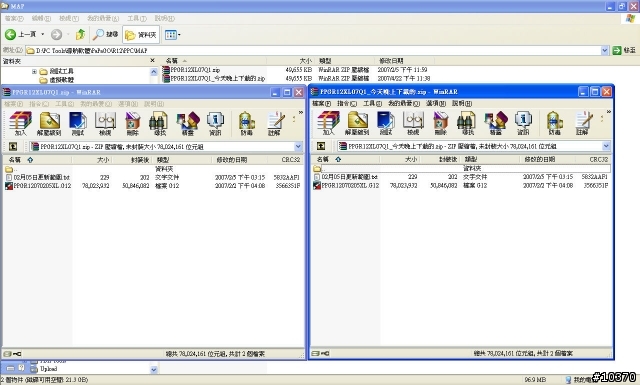Screen dimensions: 640x385
Task: Select PPGR12XL07Q1_今天晚上下載的.zip in Explorer list
Action: click(x=214, y=78)
